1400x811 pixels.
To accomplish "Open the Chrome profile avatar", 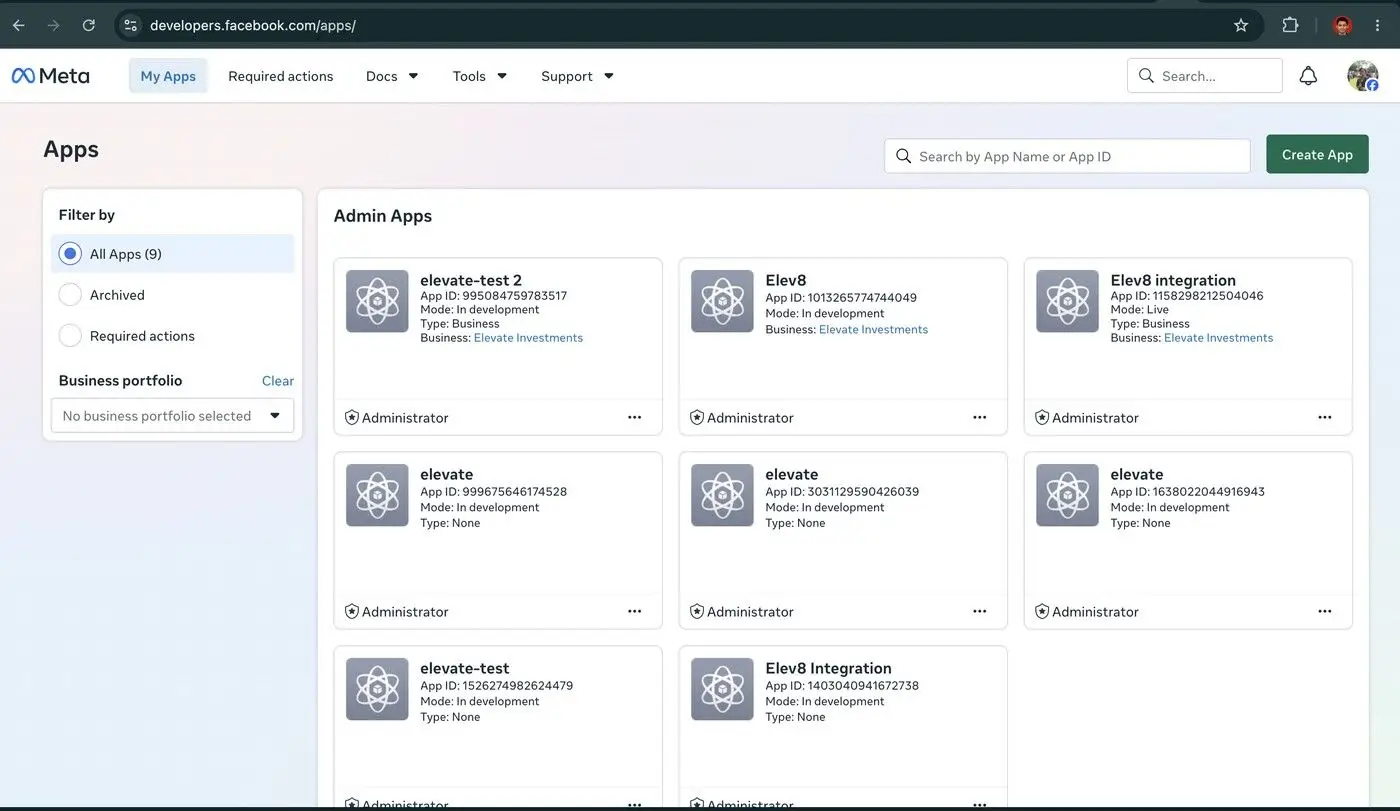I will pyautogui.click(x=1343, y=25).
